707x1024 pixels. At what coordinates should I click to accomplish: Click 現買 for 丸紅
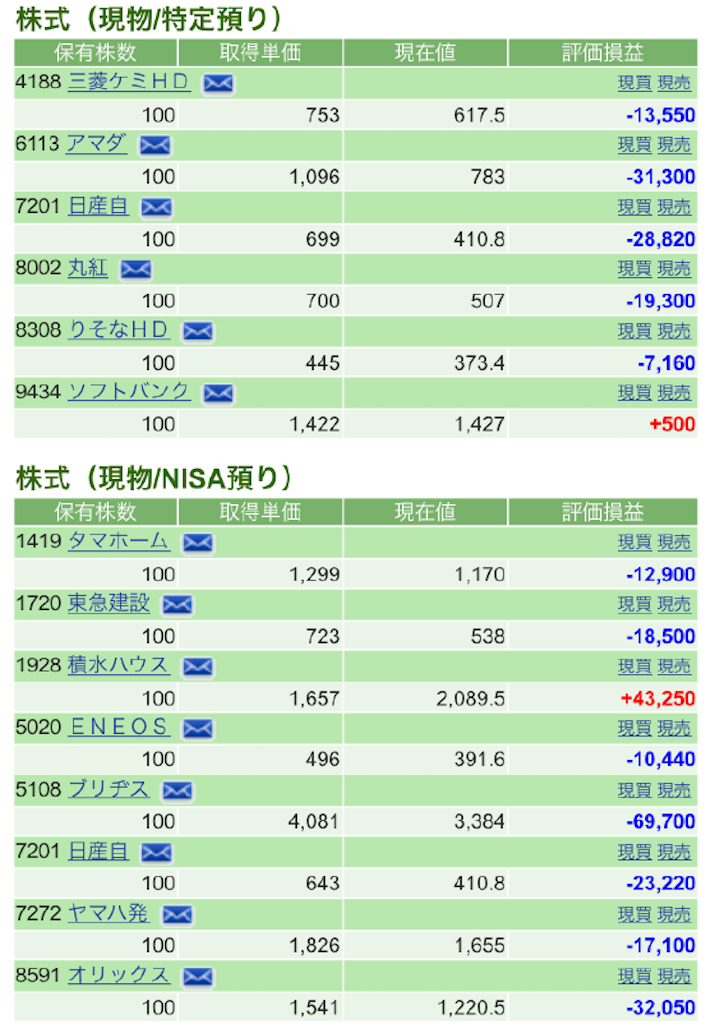(635, 269)
